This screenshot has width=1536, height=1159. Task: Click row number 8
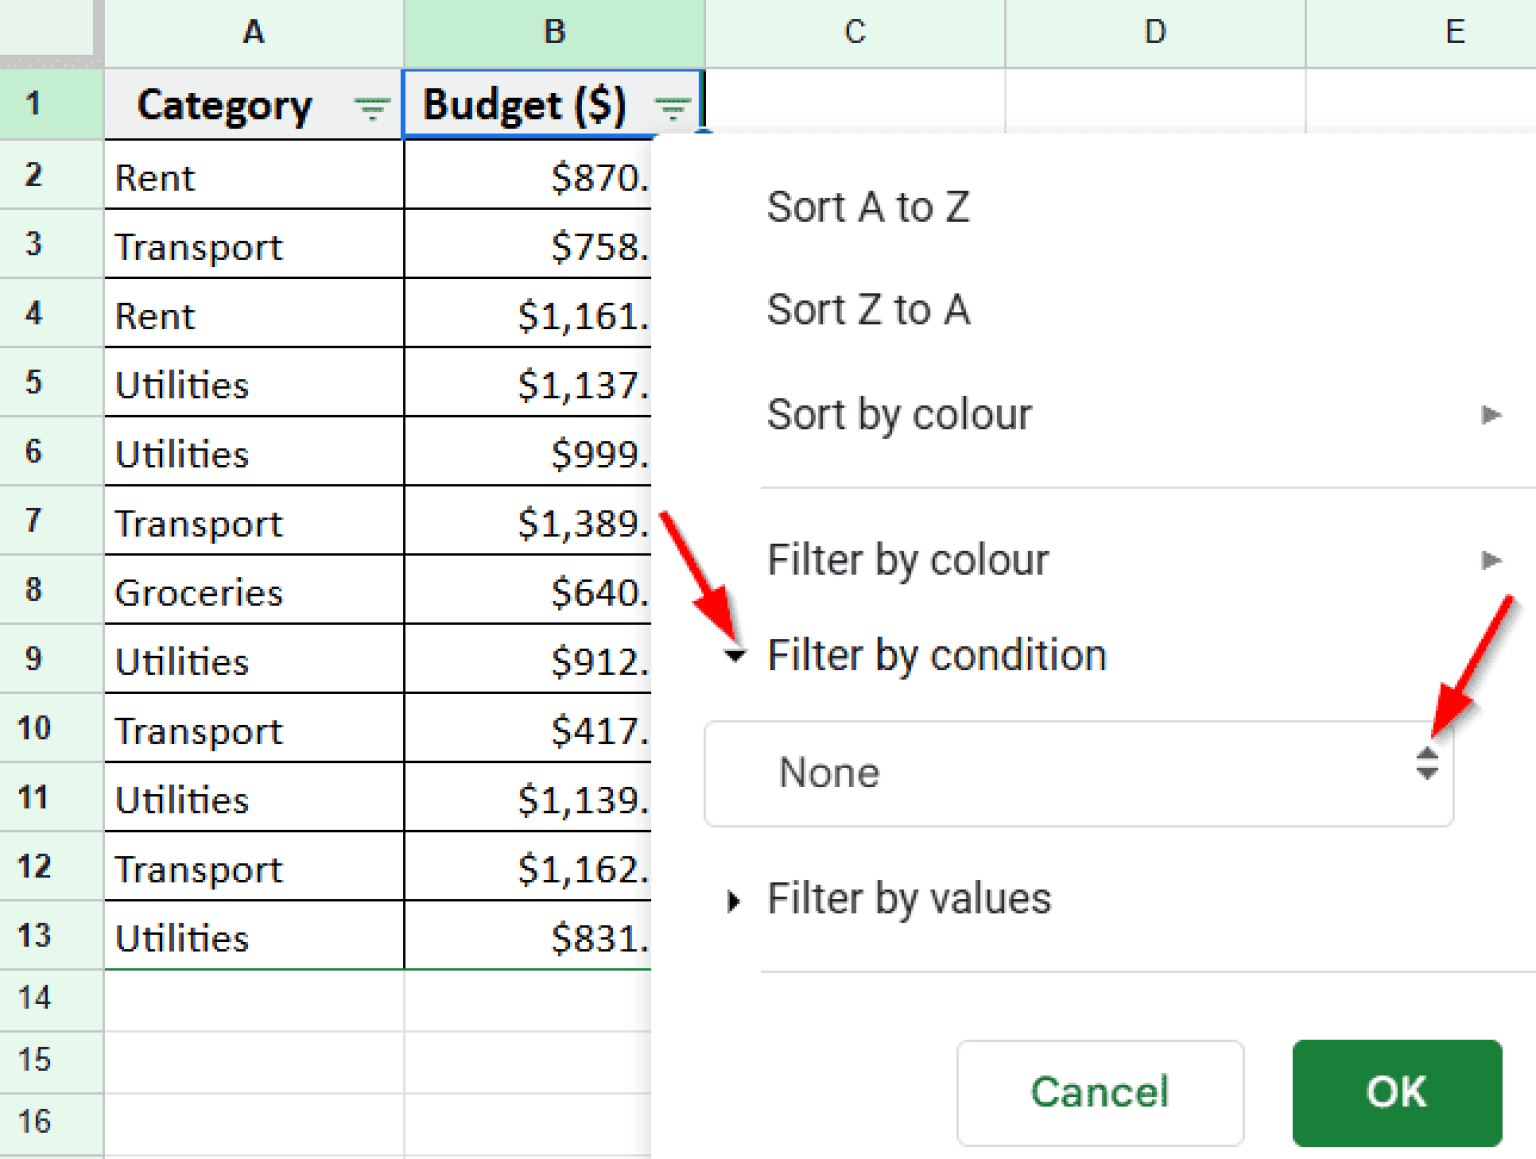pyautogui.click(x=35, y=592)
